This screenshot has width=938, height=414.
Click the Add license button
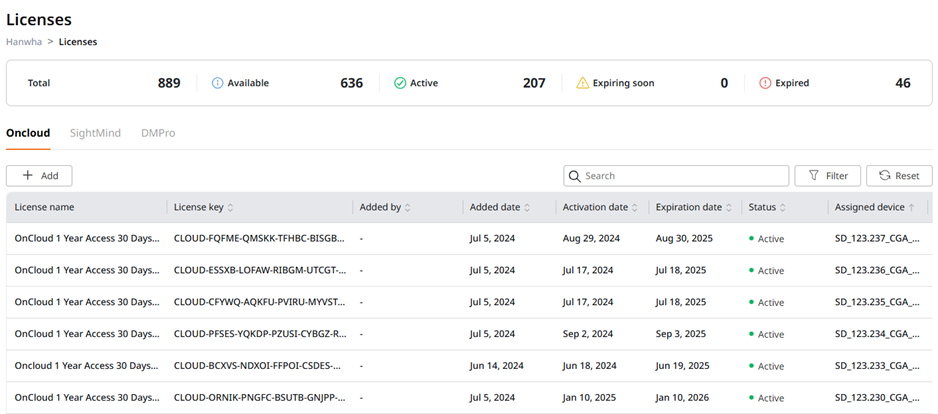(x=39, y=176)
